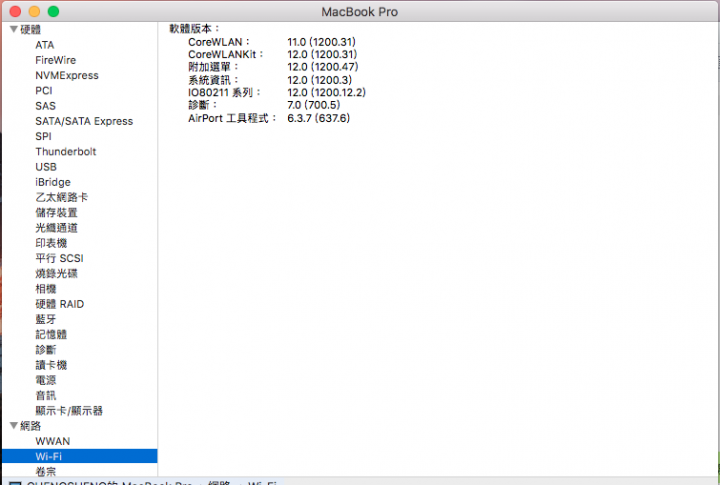
Task: Select 診斷 diagnostics in the sidebar
Action: coord(46,350)
